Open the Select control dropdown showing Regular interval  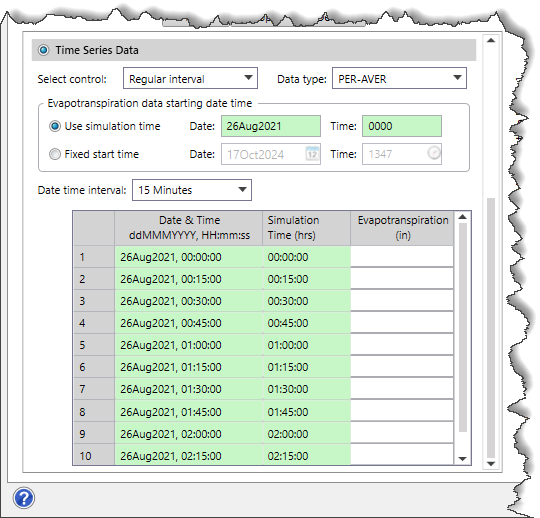(x=190, y=78)
